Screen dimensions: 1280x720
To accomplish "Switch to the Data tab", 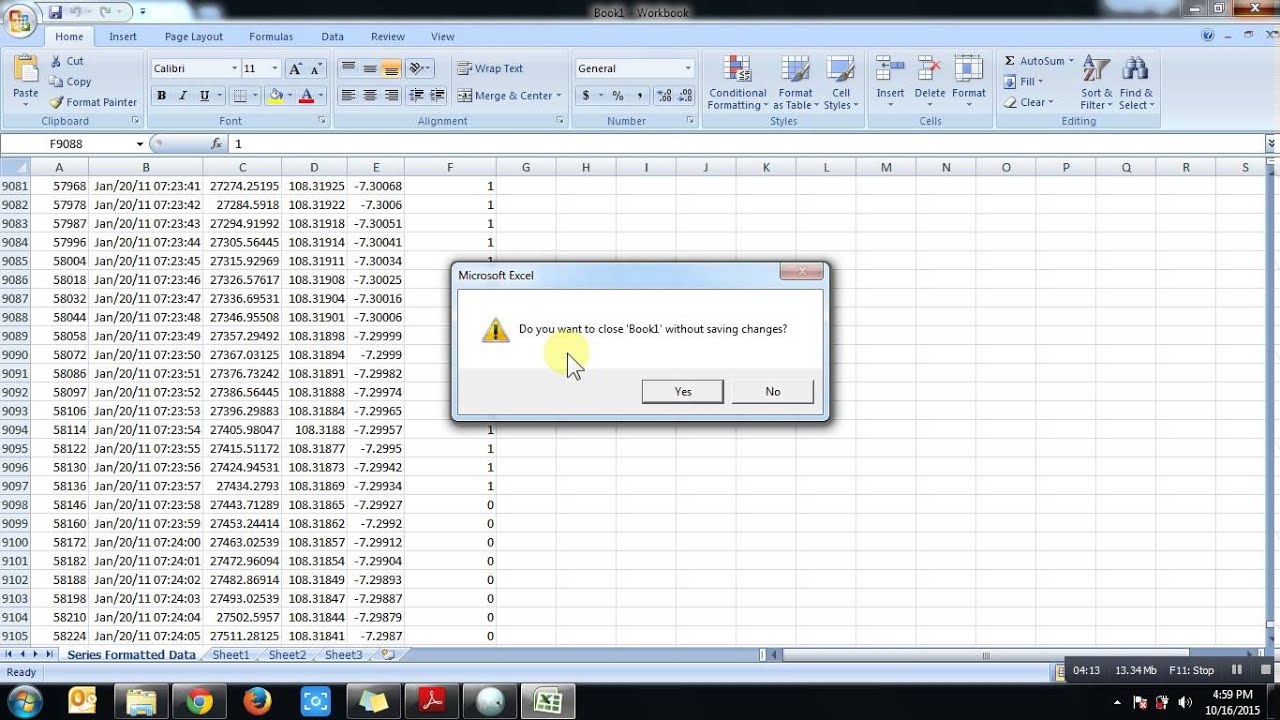I will pos(333,37).
